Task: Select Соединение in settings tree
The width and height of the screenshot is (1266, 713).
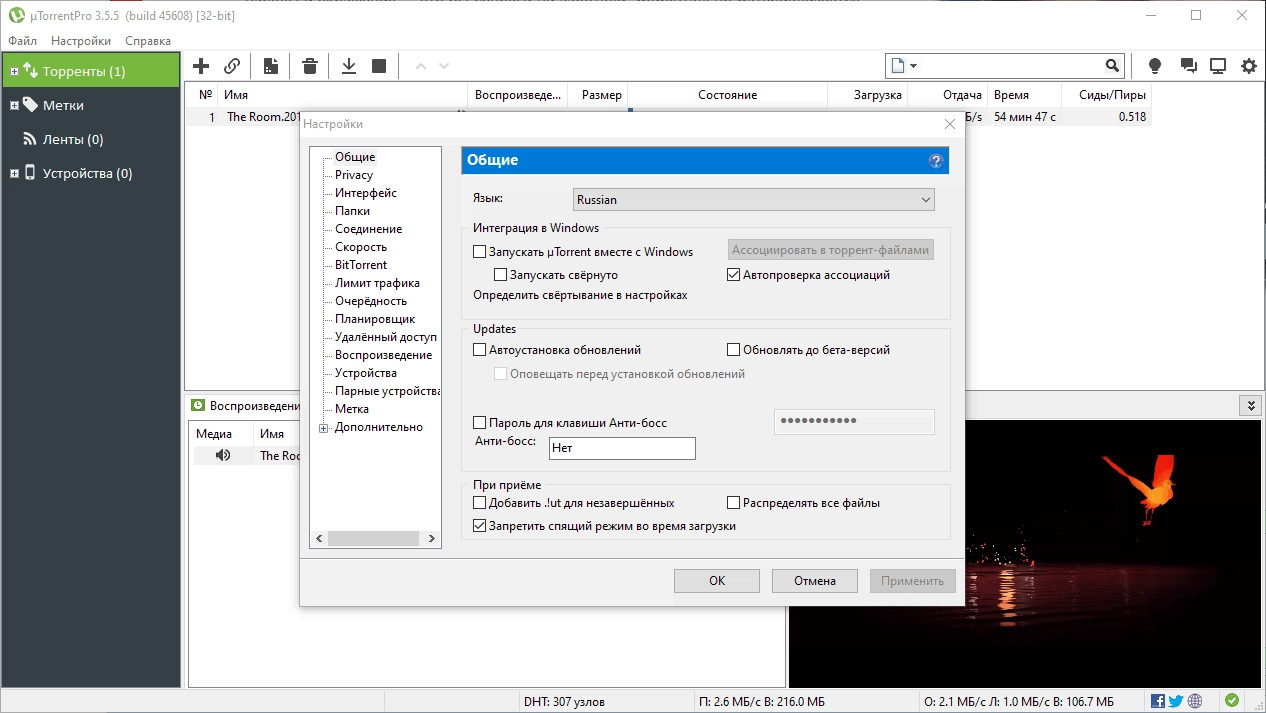Action: [x=369, y=229]
